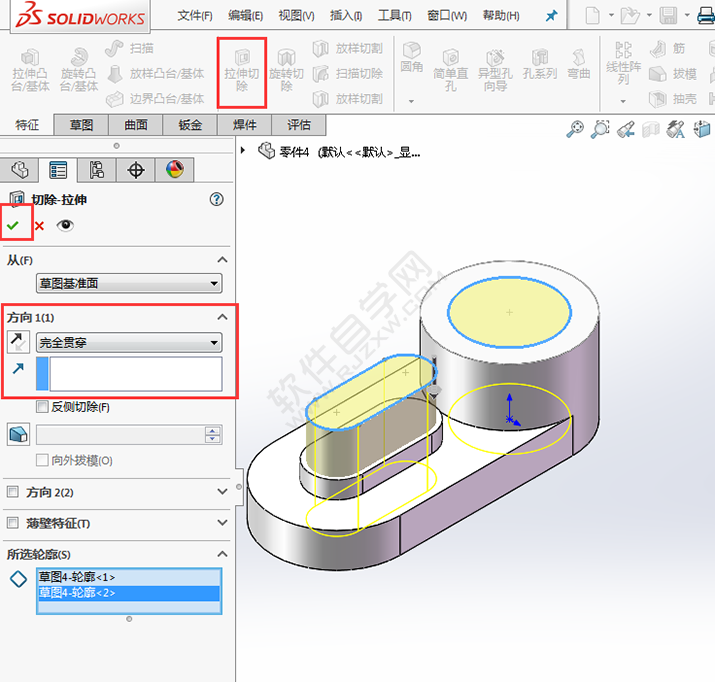Open the View (视图) menu
715x682 pixels.
click(296, 16)
